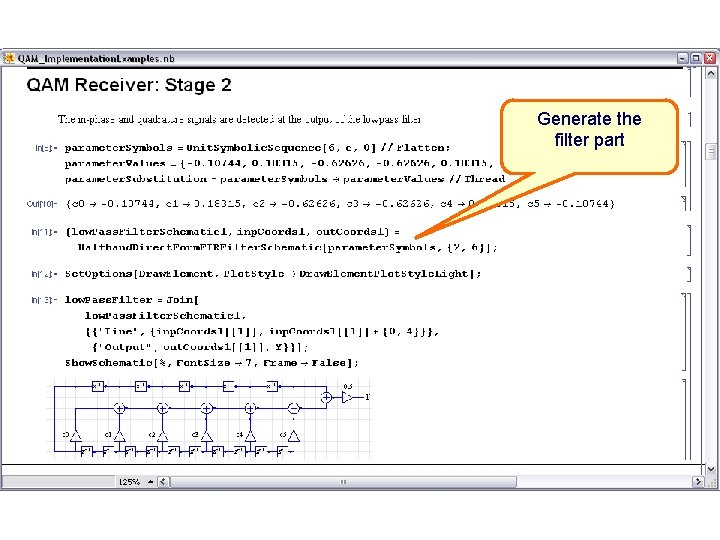
Task: Click the parameterValues input line
Action: click(x=279, y=163)
